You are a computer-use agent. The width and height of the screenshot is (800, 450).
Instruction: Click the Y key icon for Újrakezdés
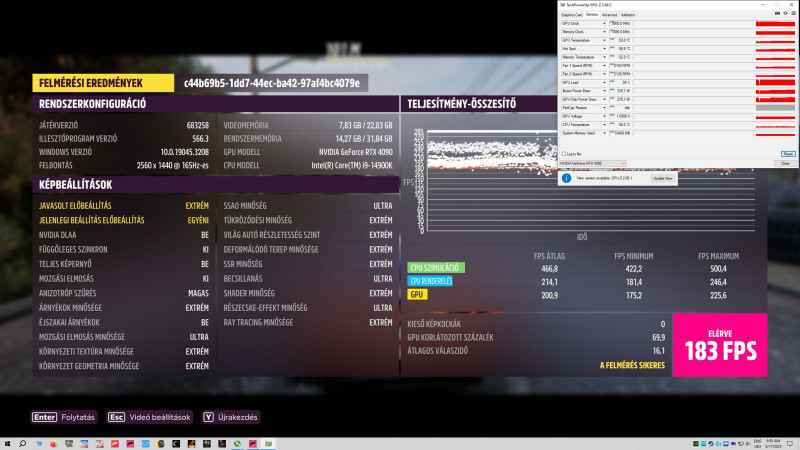(x=208, y=417)
